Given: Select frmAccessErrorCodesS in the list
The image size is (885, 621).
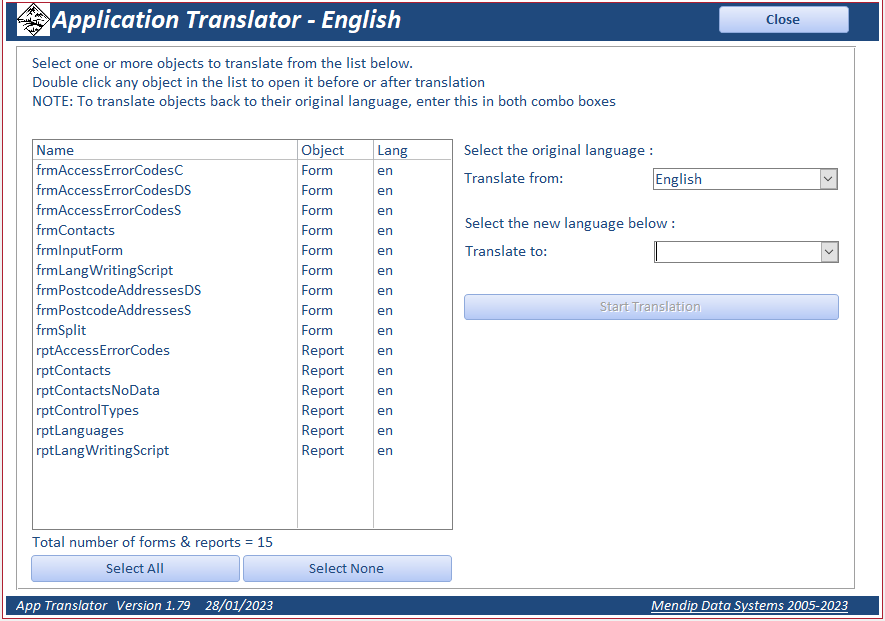Looking at the screenshot, I should click(242, 211).
